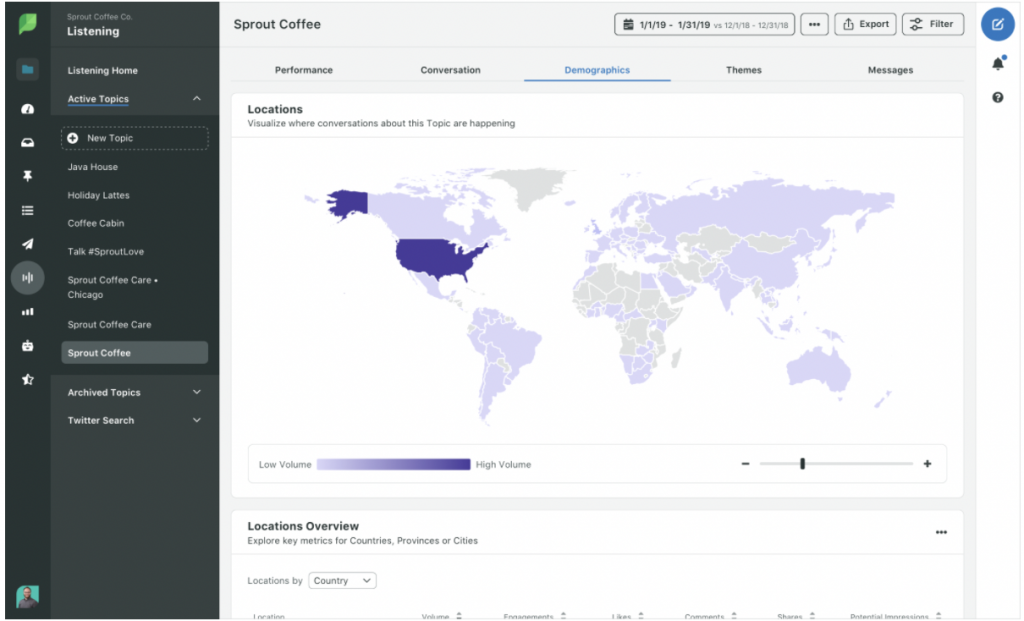1024x621 pixels.
Task: Open the dashboard gauge icon
Action: coord(27,109)
